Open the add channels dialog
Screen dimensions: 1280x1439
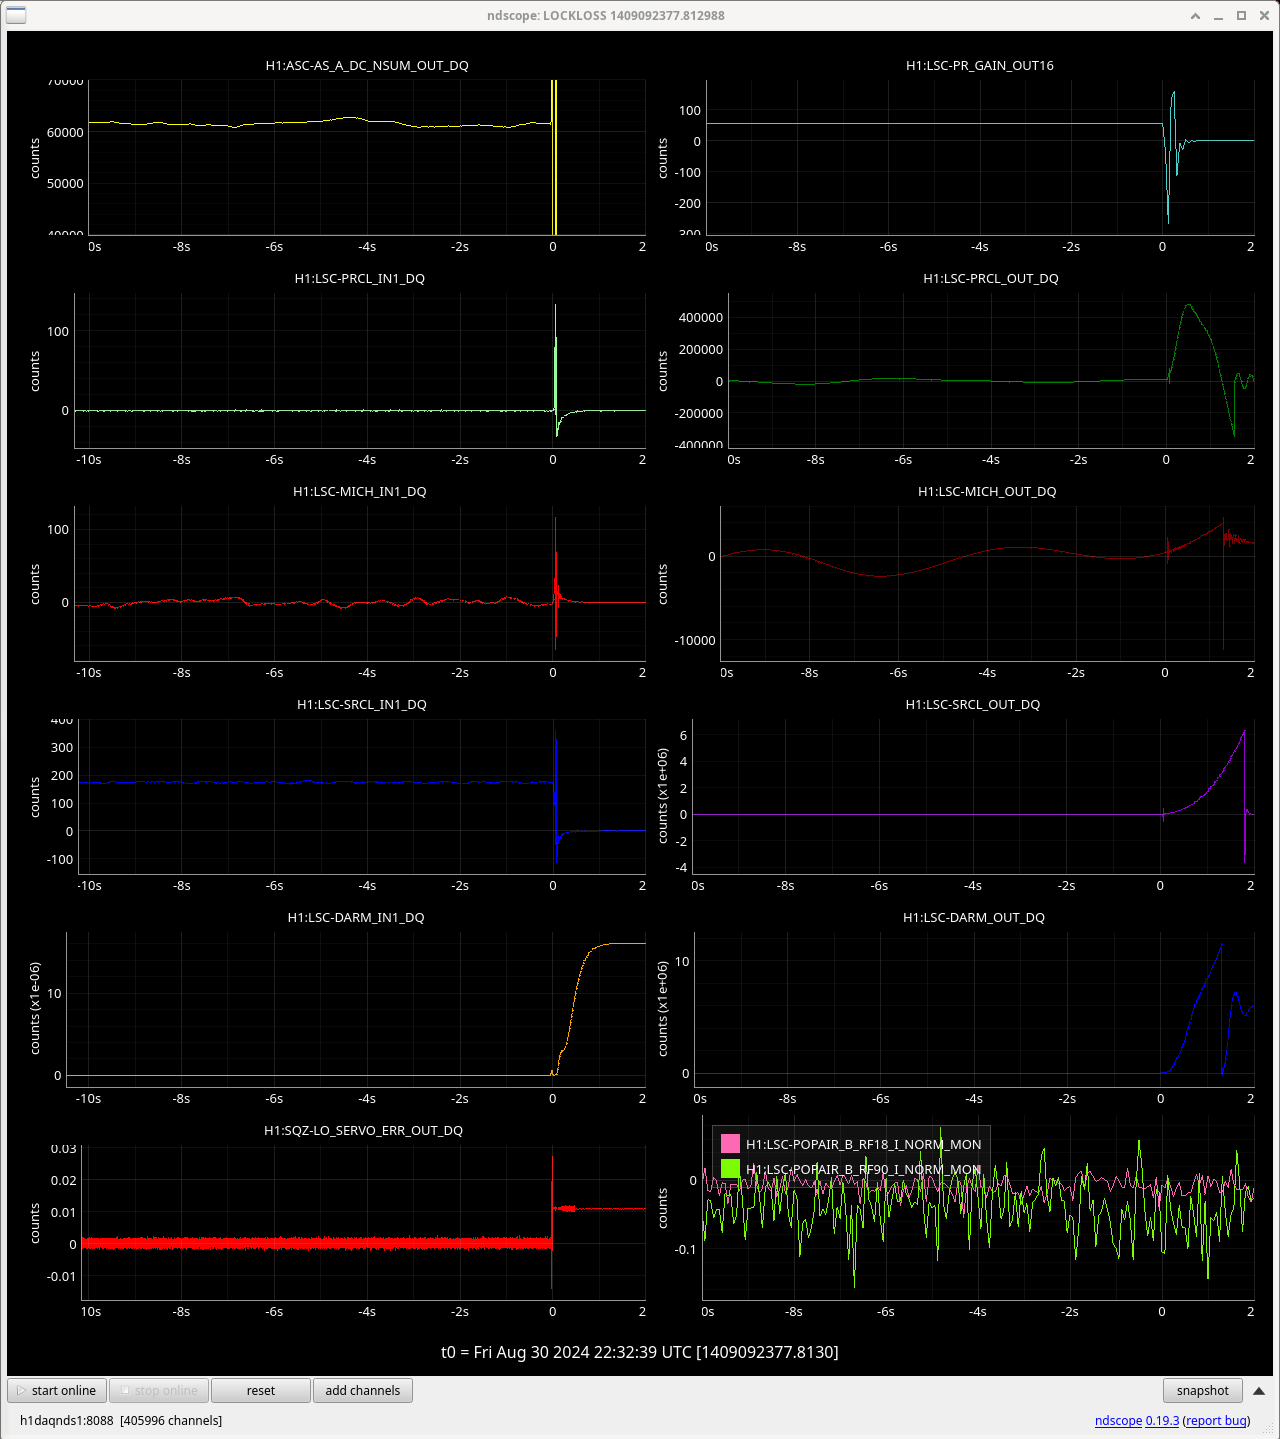[363, 1390]
